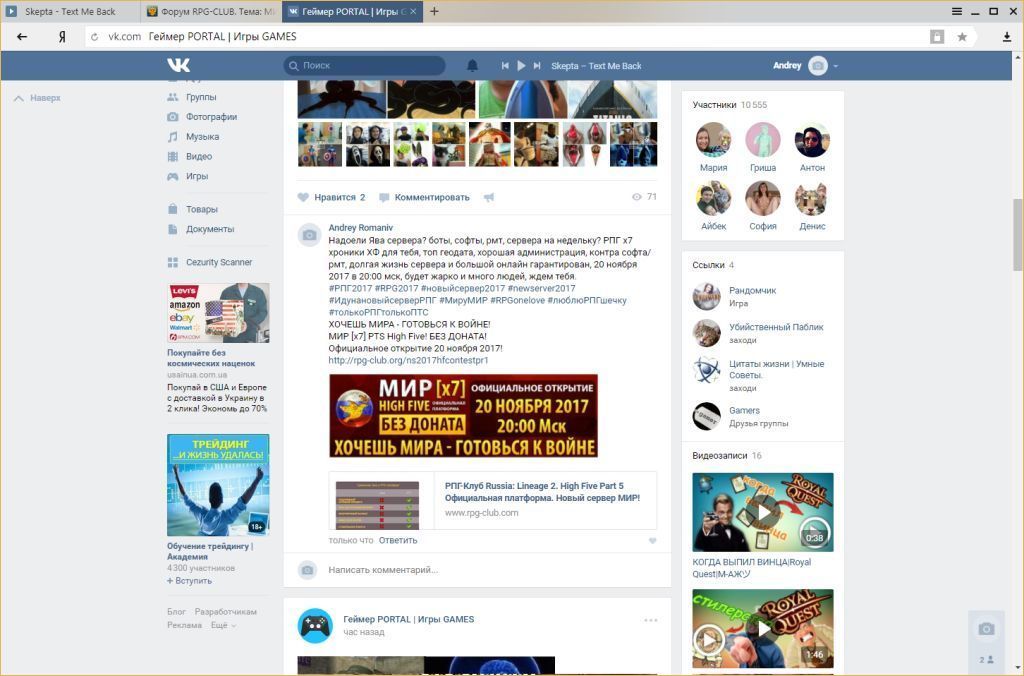
Task: Open the notifications bell icon
Action: coord(472,65)
